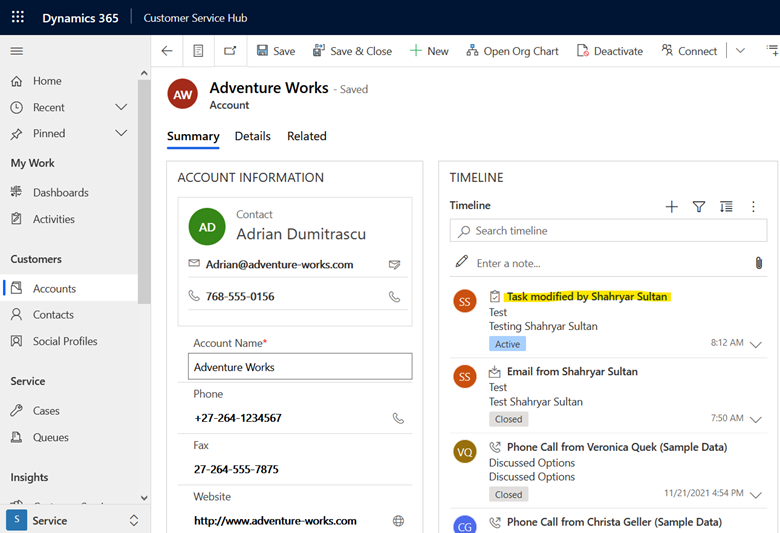Click the phone icon beside +27-264-1234567
The image size is (780, 533).
(398, 418)
